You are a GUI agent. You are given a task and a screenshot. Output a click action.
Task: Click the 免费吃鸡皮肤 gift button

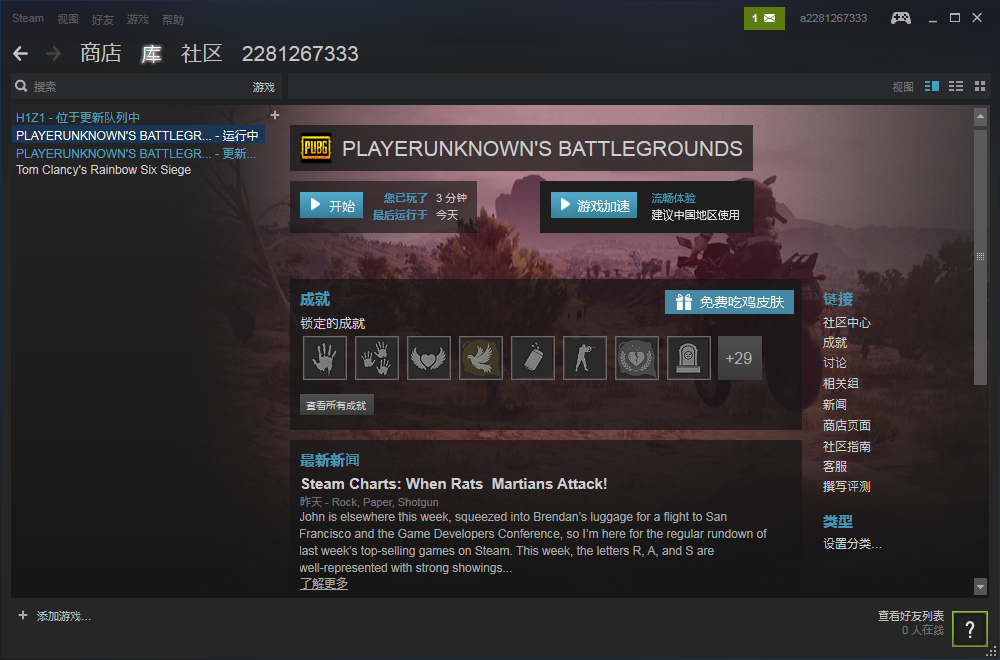729,302
